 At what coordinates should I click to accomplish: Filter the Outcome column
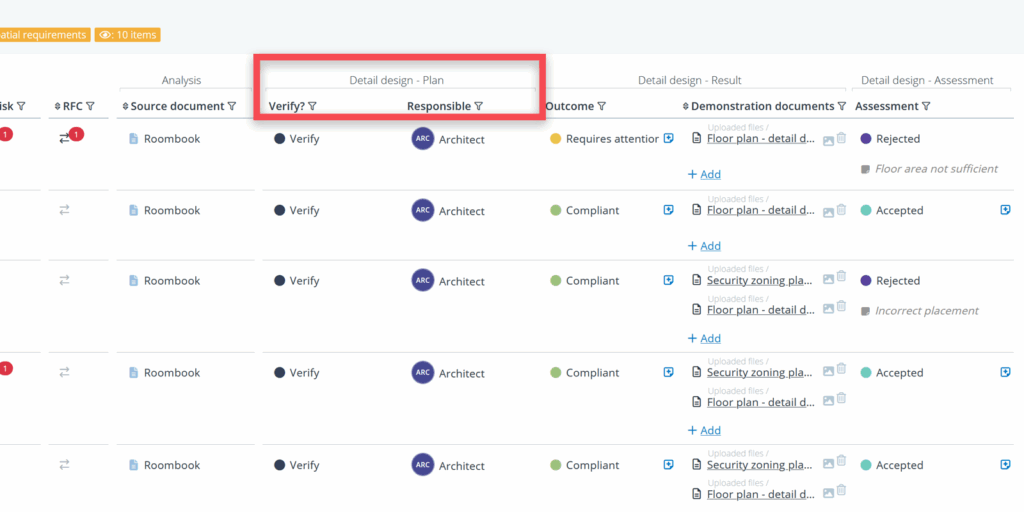click(x=602, y=106)
